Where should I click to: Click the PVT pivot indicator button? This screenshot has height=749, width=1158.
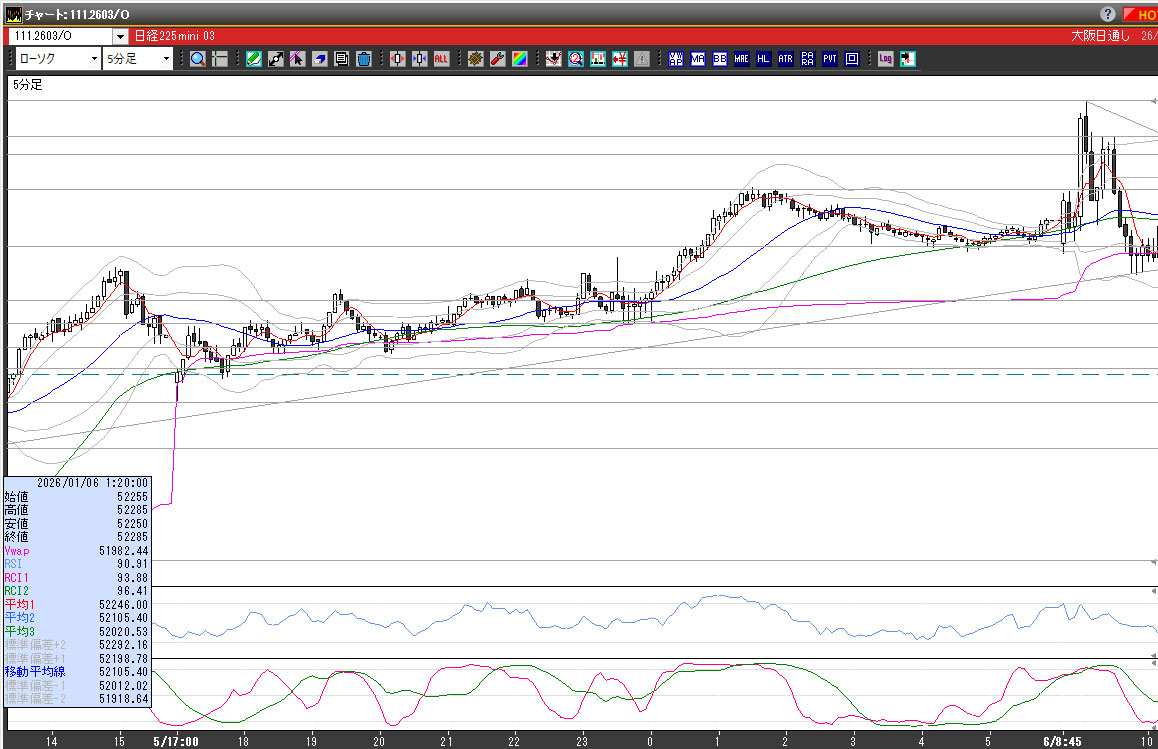click(830, 59)
